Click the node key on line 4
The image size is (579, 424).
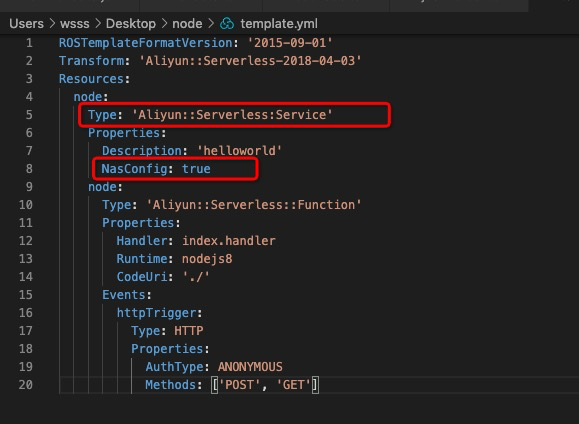[x=88, y=97]
